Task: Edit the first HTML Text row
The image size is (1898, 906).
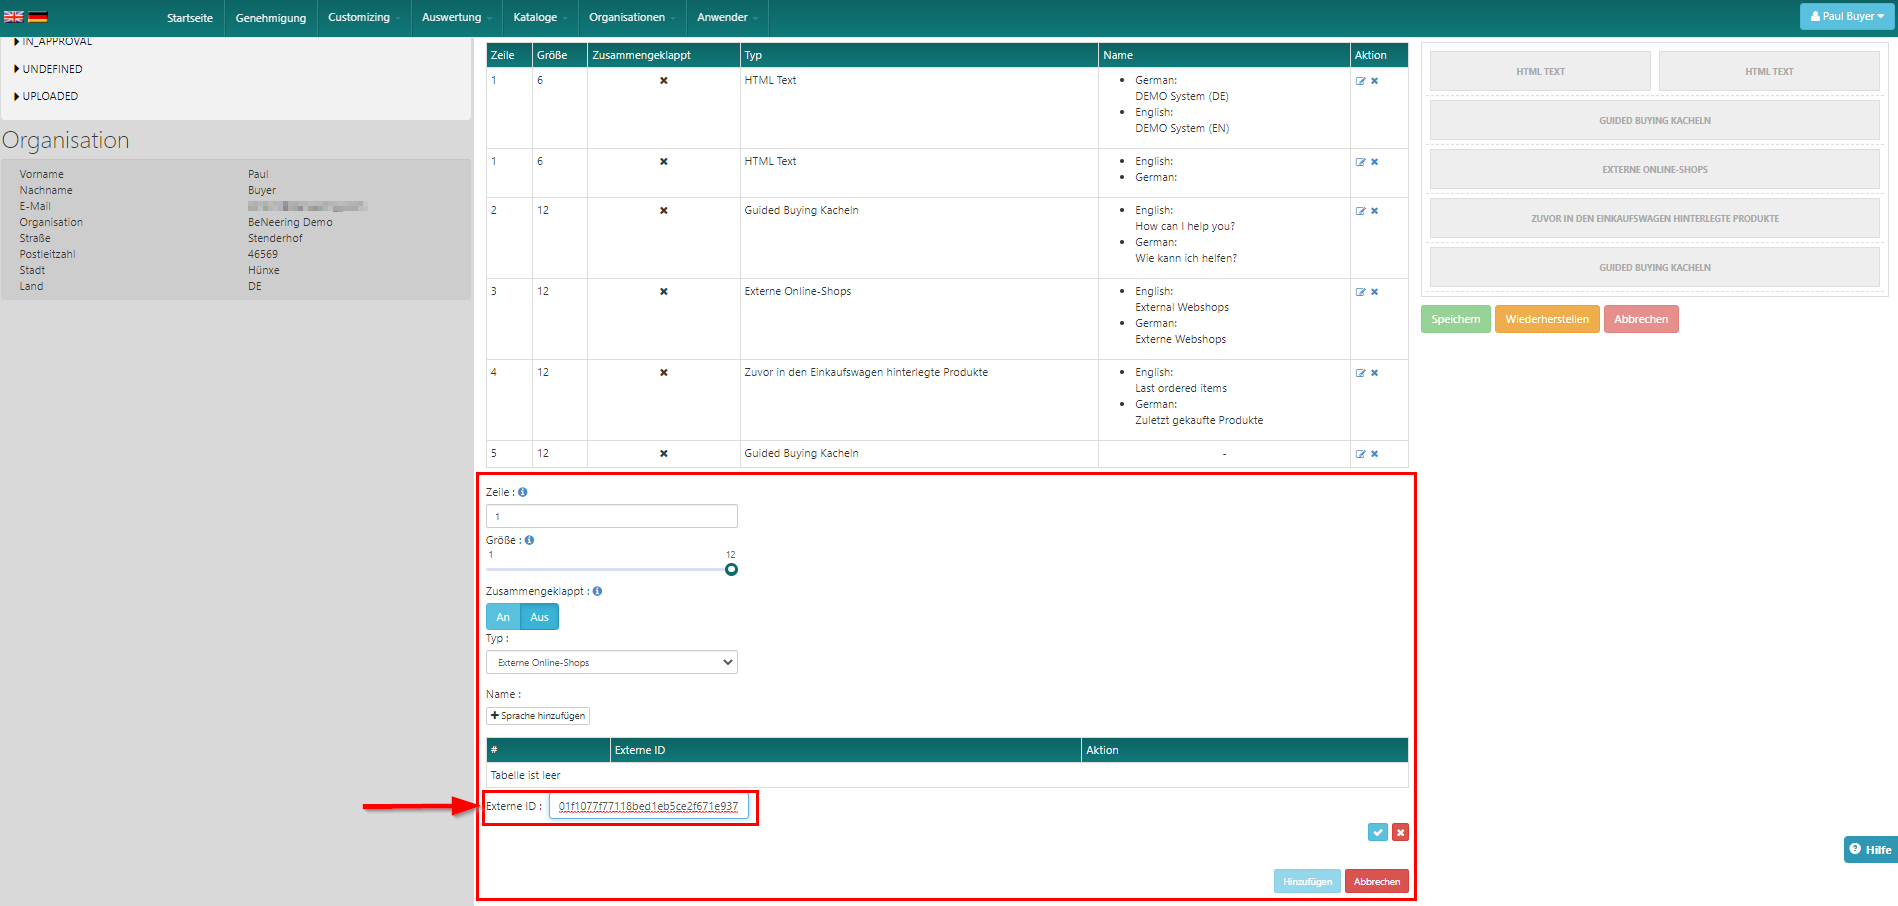Action: pos(1360,81)
